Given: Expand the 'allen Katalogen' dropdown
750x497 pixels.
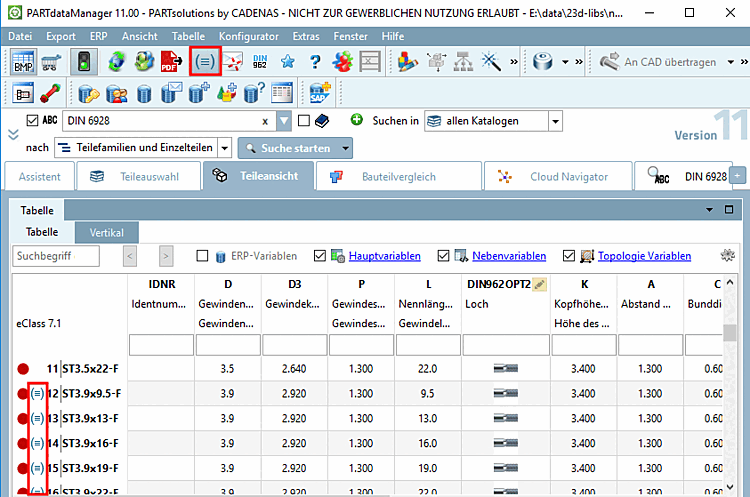Looking at the screenshot, I should 554,121.
